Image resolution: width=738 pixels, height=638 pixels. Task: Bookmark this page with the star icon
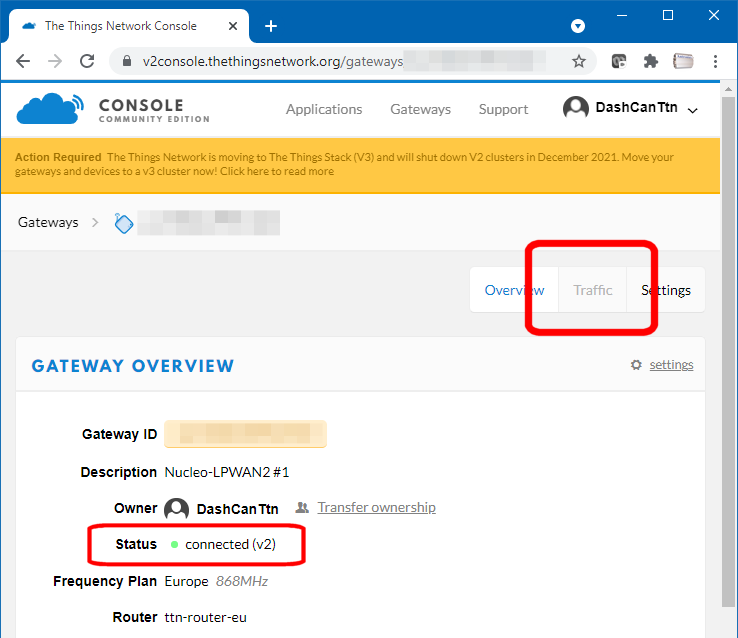pyautogui.click(x=578, y=61)
